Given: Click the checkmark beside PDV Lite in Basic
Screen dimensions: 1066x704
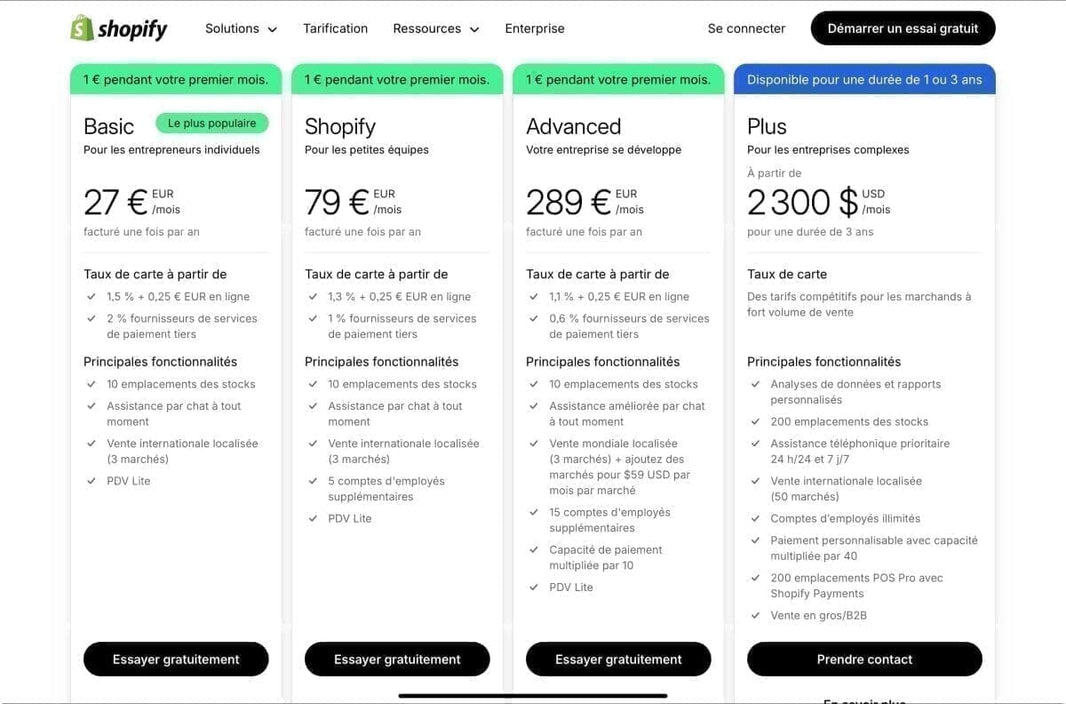Looking at the screenshot, I should click(93, 481).
